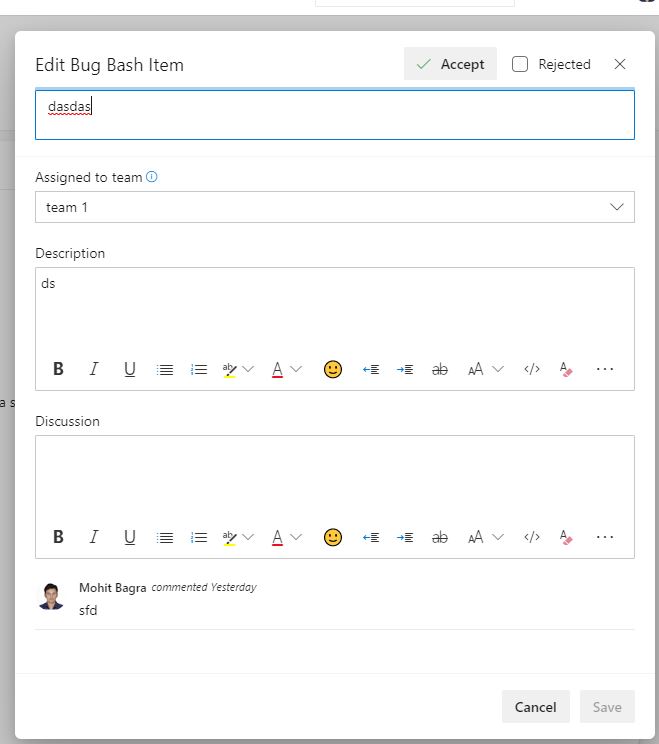Insert code block in the Discussion editor

click(532, 537)
